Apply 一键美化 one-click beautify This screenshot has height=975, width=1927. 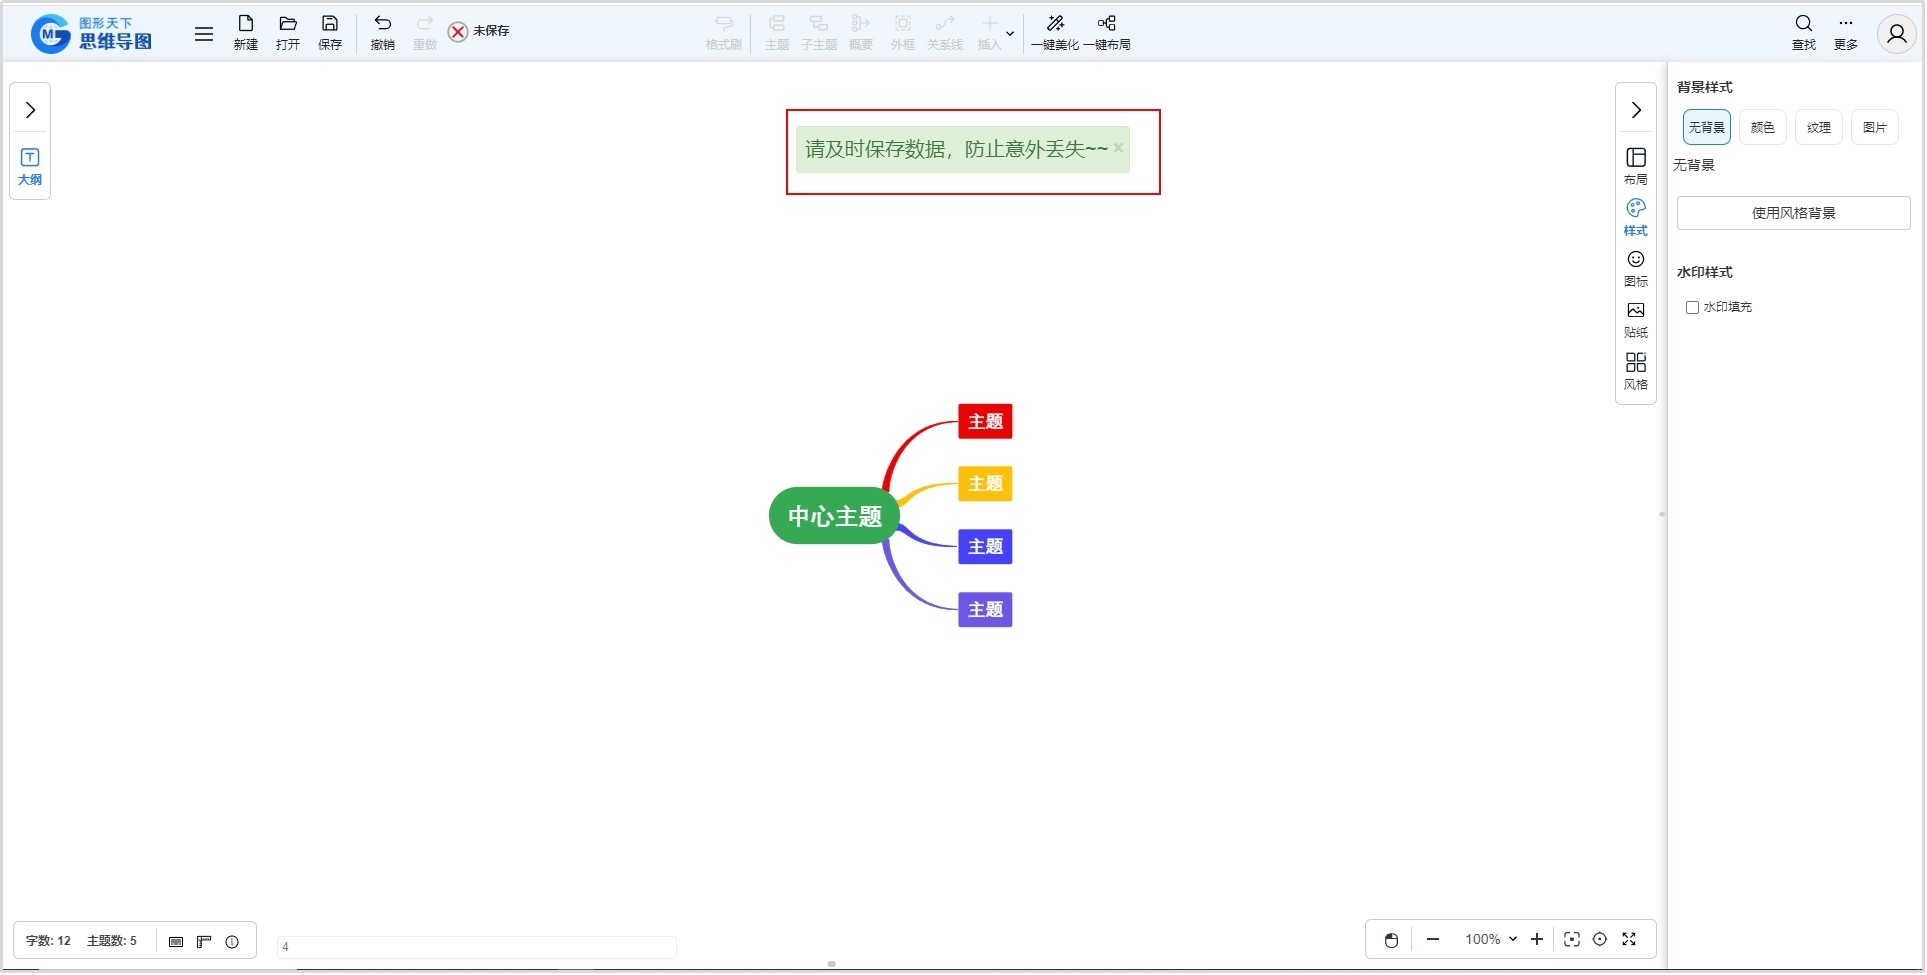(x=1055, y=33)
